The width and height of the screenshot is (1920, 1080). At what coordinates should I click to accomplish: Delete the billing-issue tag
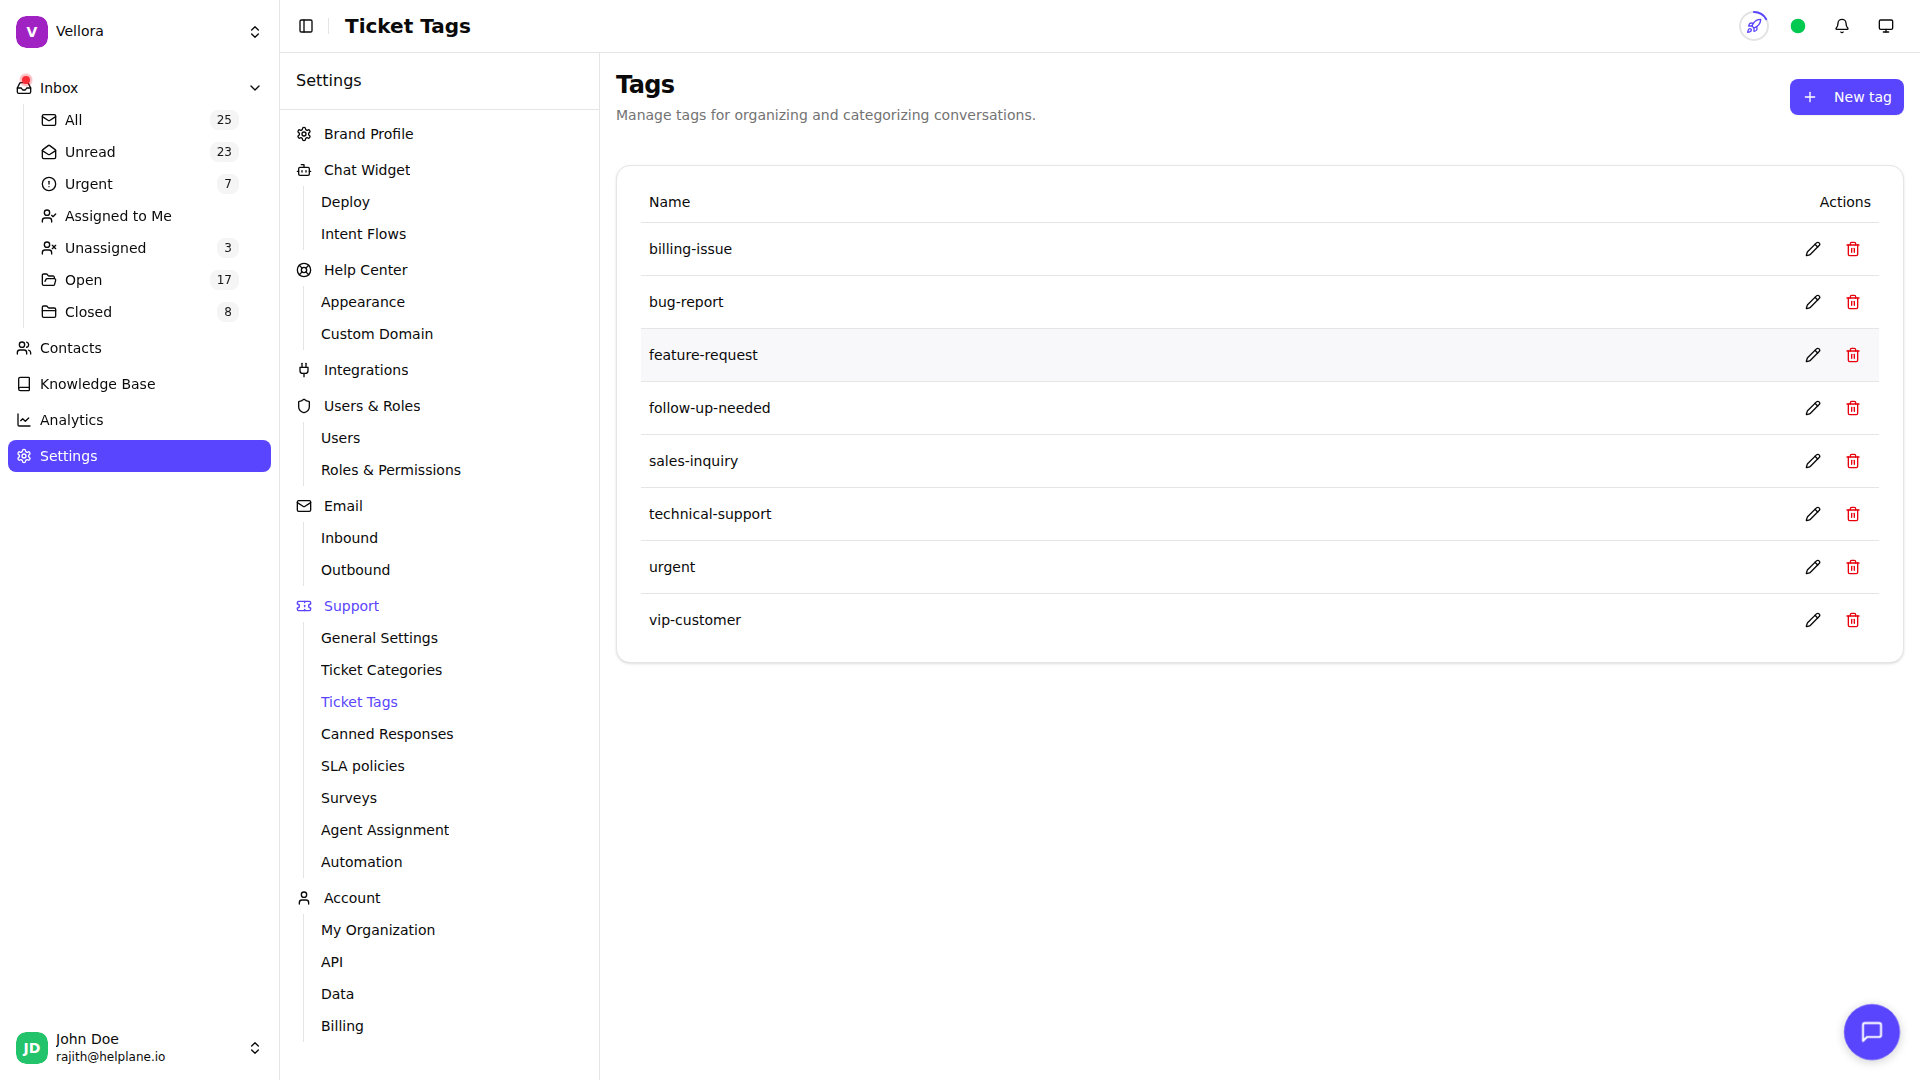click(1853, 249)
